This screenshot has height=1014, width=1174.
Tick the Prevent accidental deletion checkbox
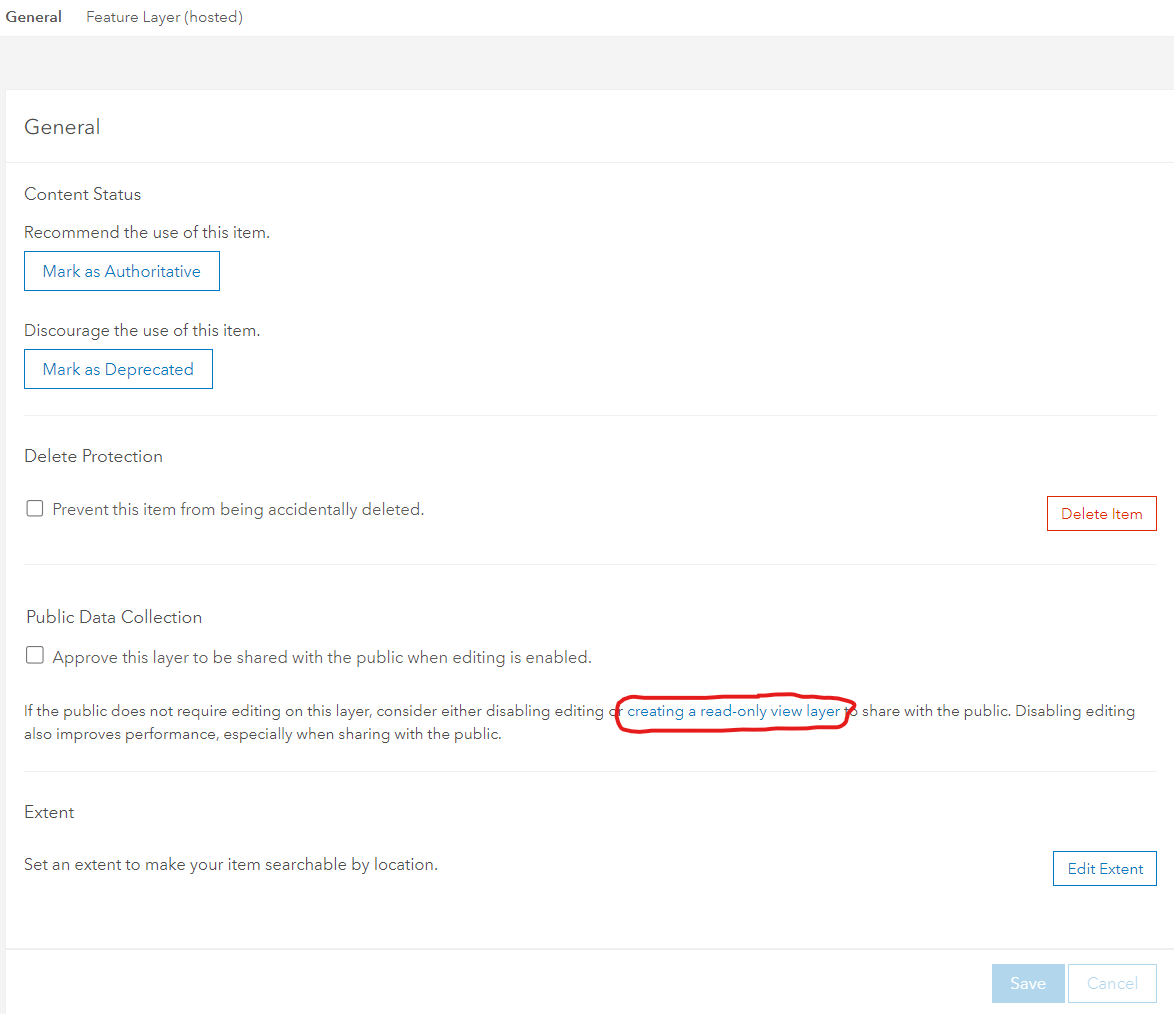tap(34, 508)
